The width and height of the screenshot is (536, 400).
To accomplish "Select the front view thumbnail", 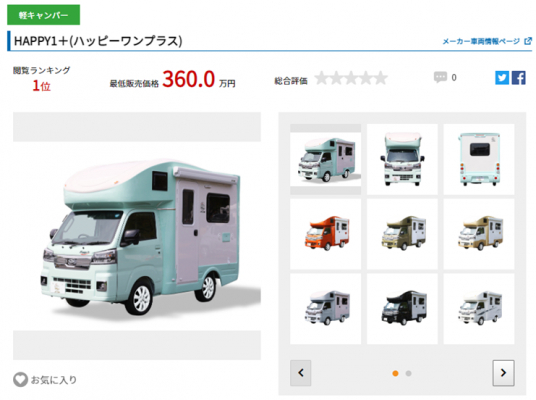I will [402, 159].
